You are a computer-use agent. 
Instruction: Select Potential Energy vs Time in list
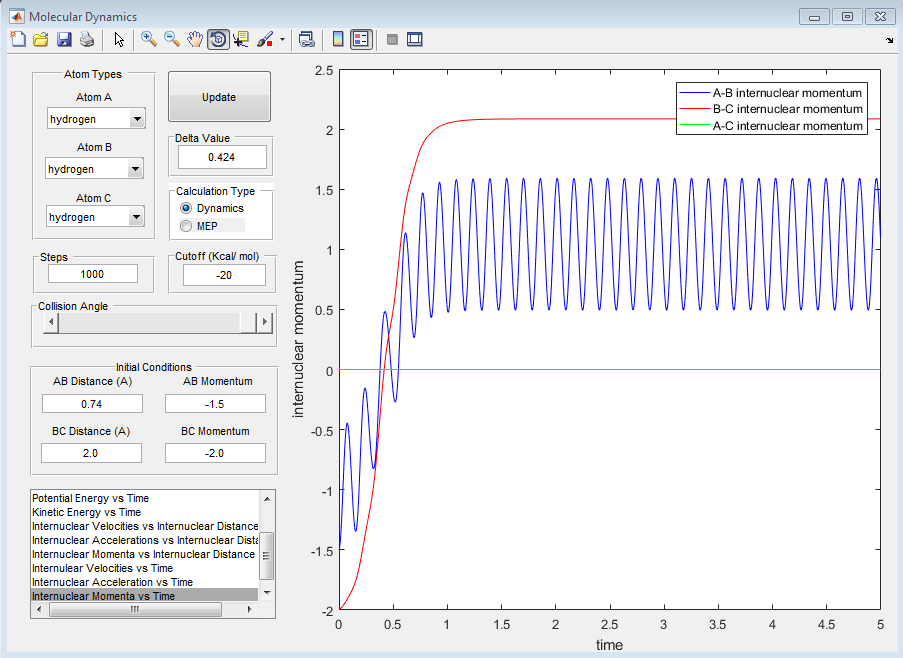pos(90,498)
